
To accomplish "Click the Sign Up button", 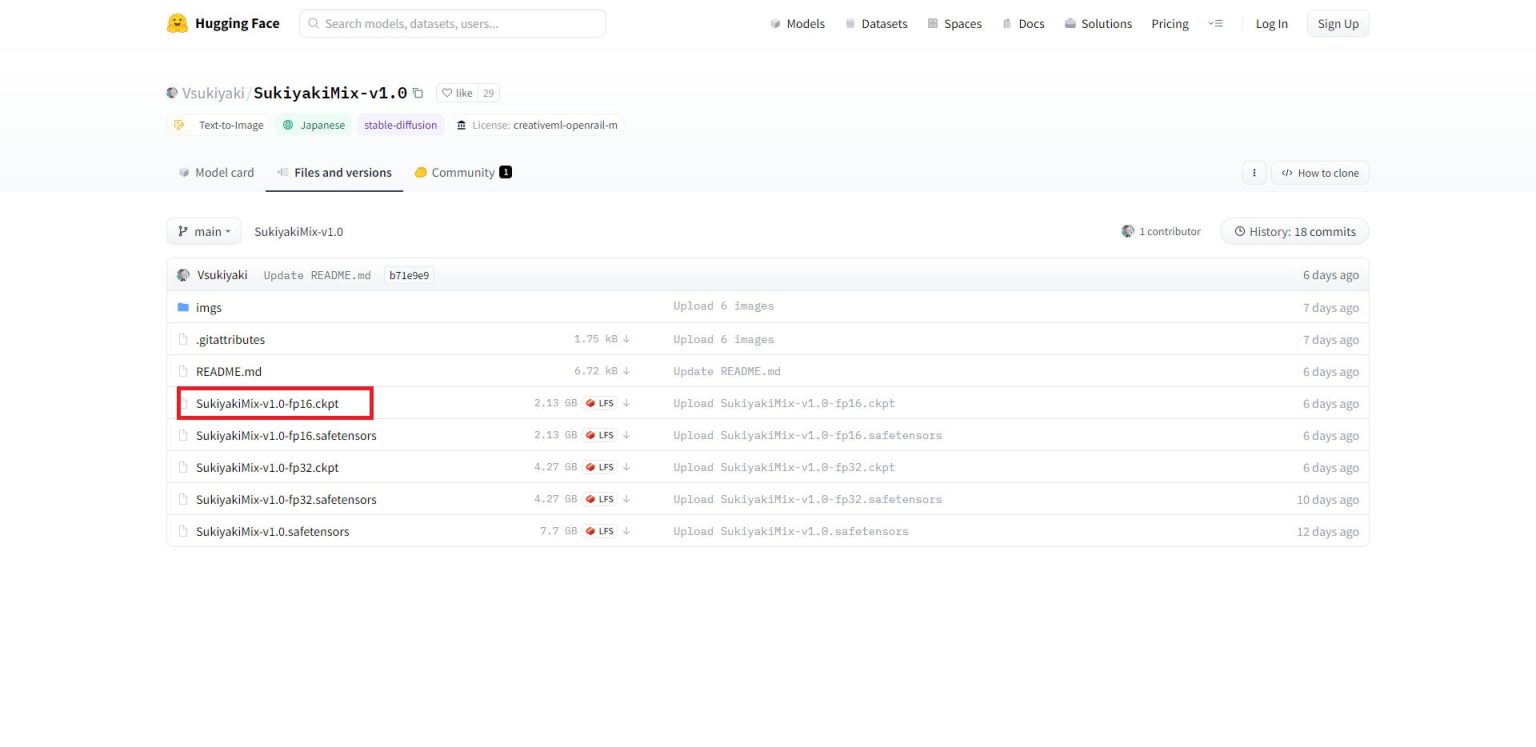I will click(1338, 23).
